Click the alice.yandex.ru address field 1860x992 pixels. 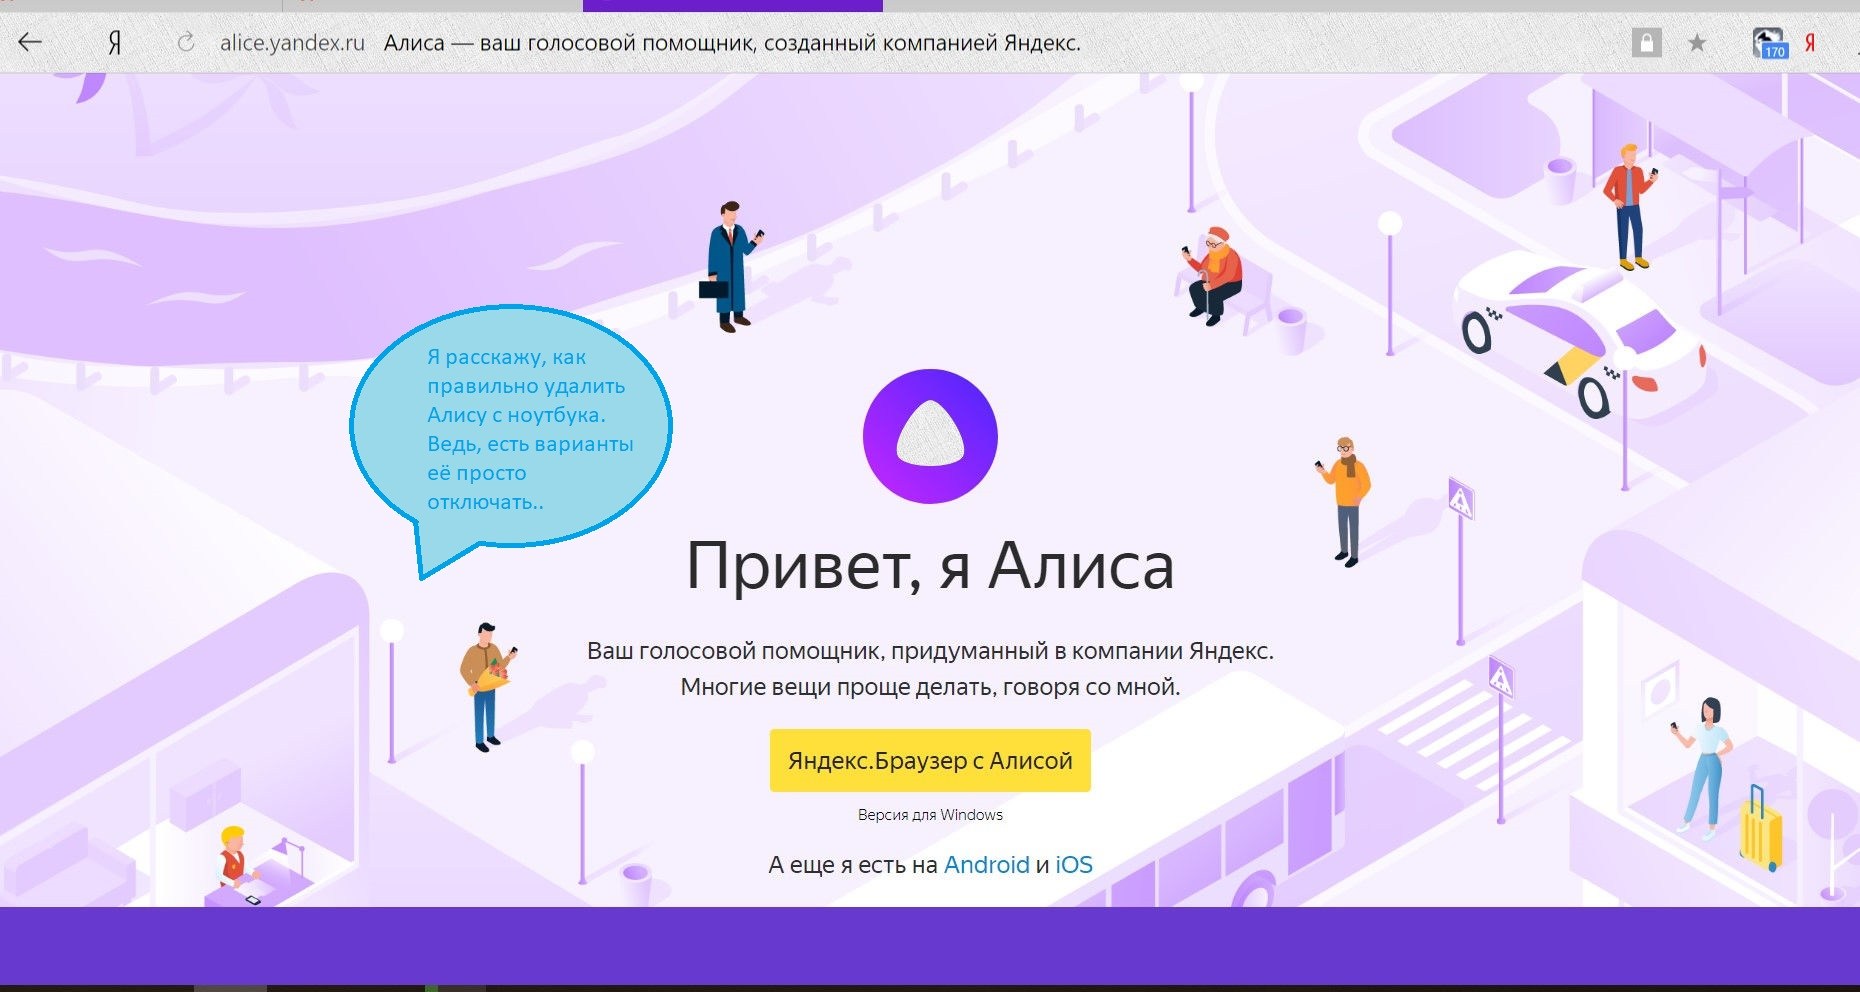(x=292, y=43)
